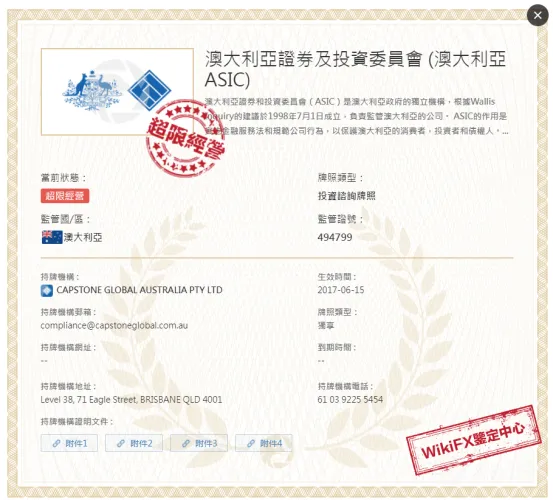Close the license certificate popup
Image resolution: width=554 pixels, height=500 pixels.
[537, 15]
